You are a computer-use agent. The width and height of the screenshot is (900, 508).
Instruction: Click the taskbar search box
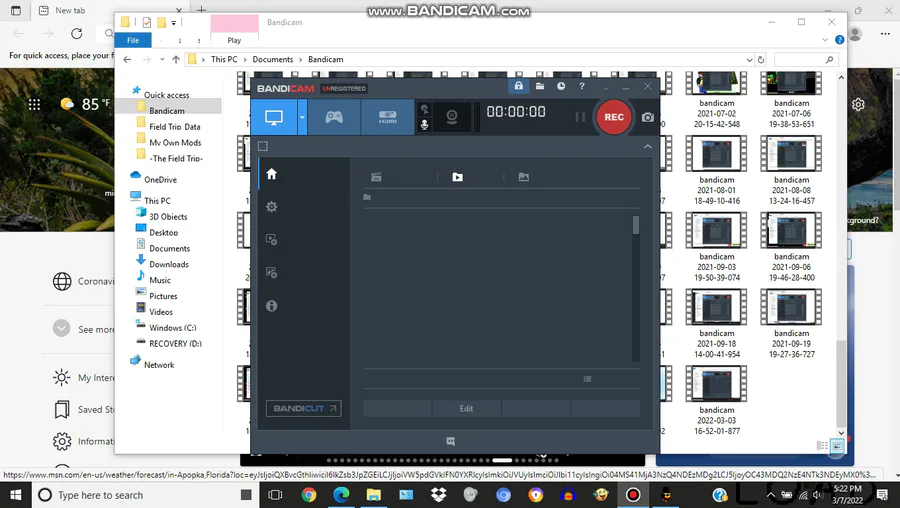coord(145,495)
